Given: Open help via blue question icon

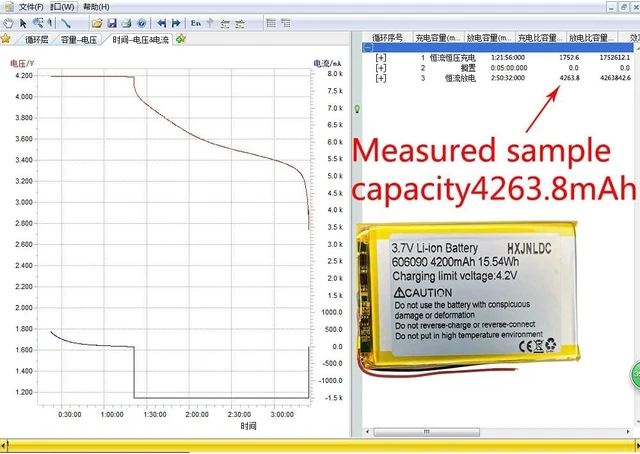Looking at the screenshot, I should (x=141, y=23).
